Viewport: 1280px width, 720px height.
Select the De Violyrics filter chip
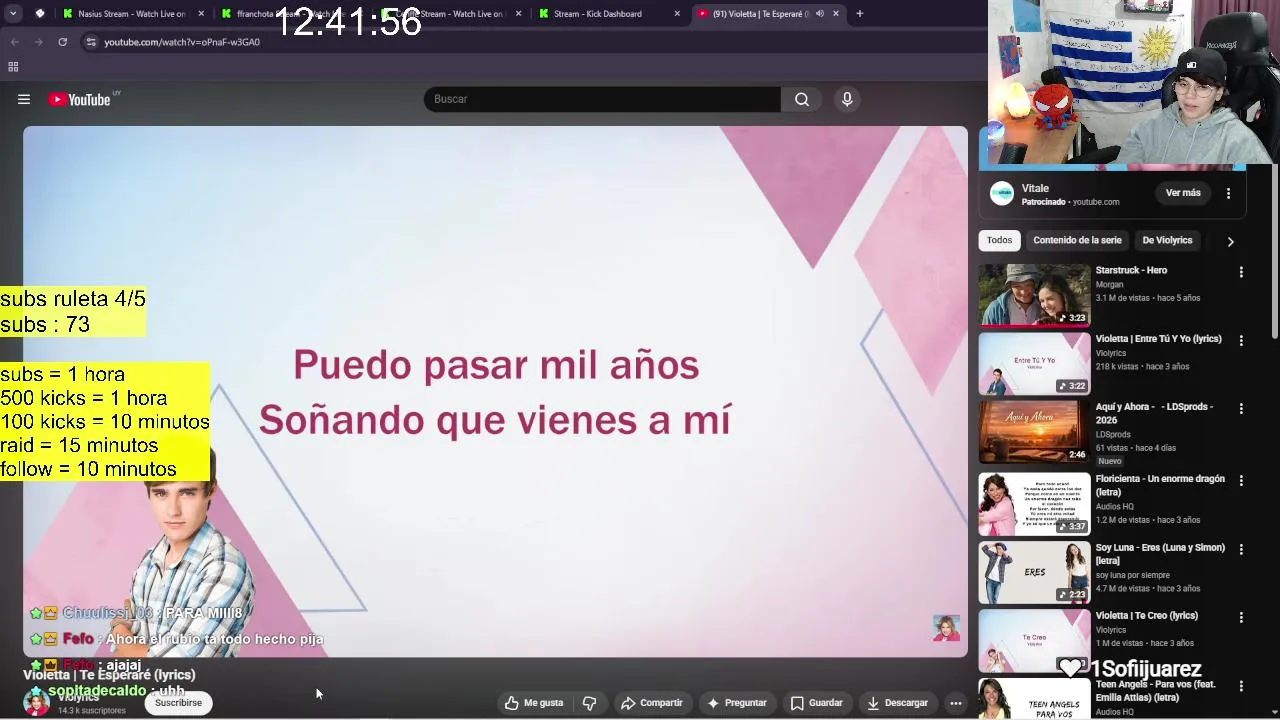1167,240
